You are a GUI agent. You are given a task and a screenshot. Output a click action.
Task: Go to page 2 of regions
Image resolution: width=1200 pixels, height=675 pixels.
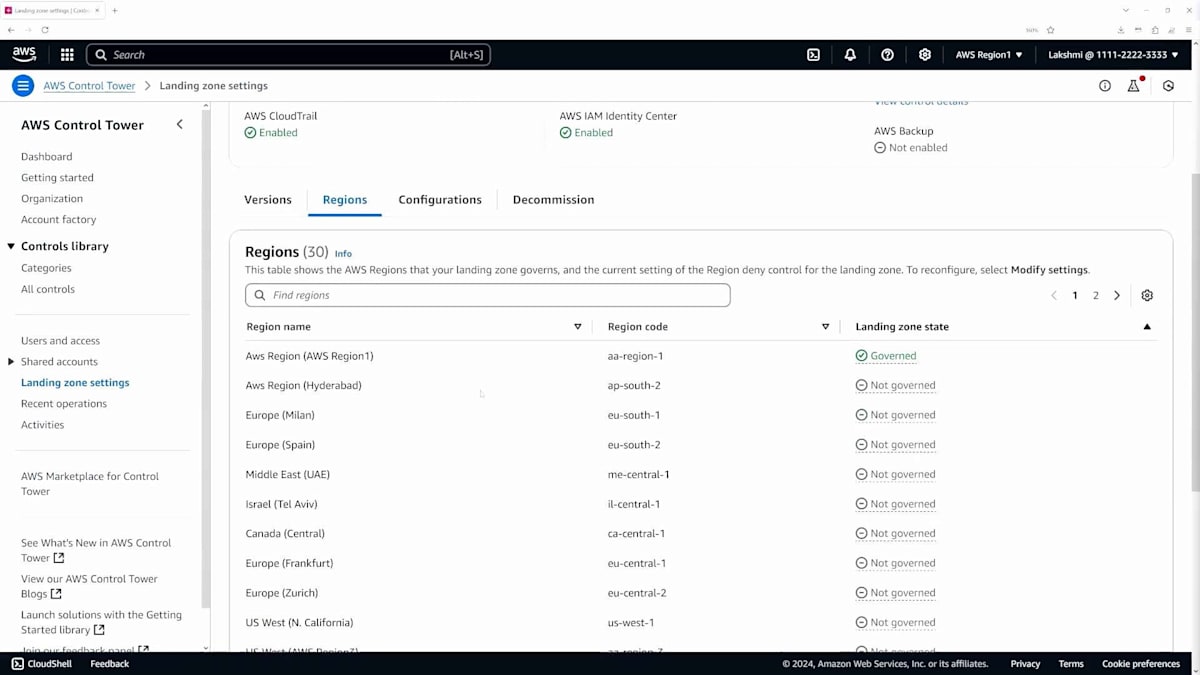pos(1096,296)
